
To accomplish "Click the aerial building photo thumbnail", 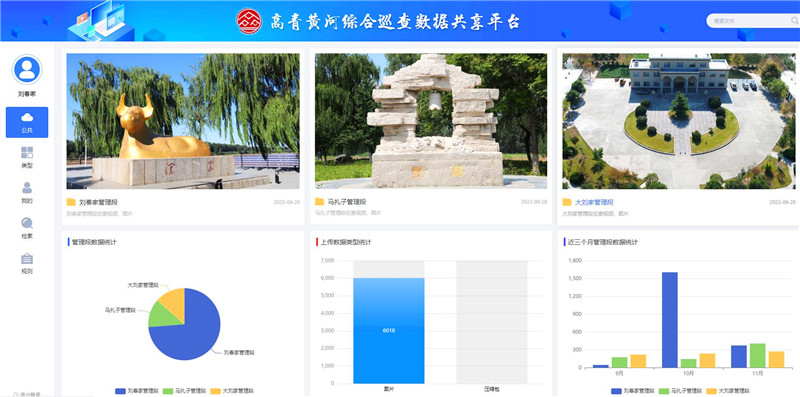I will 679,121.
